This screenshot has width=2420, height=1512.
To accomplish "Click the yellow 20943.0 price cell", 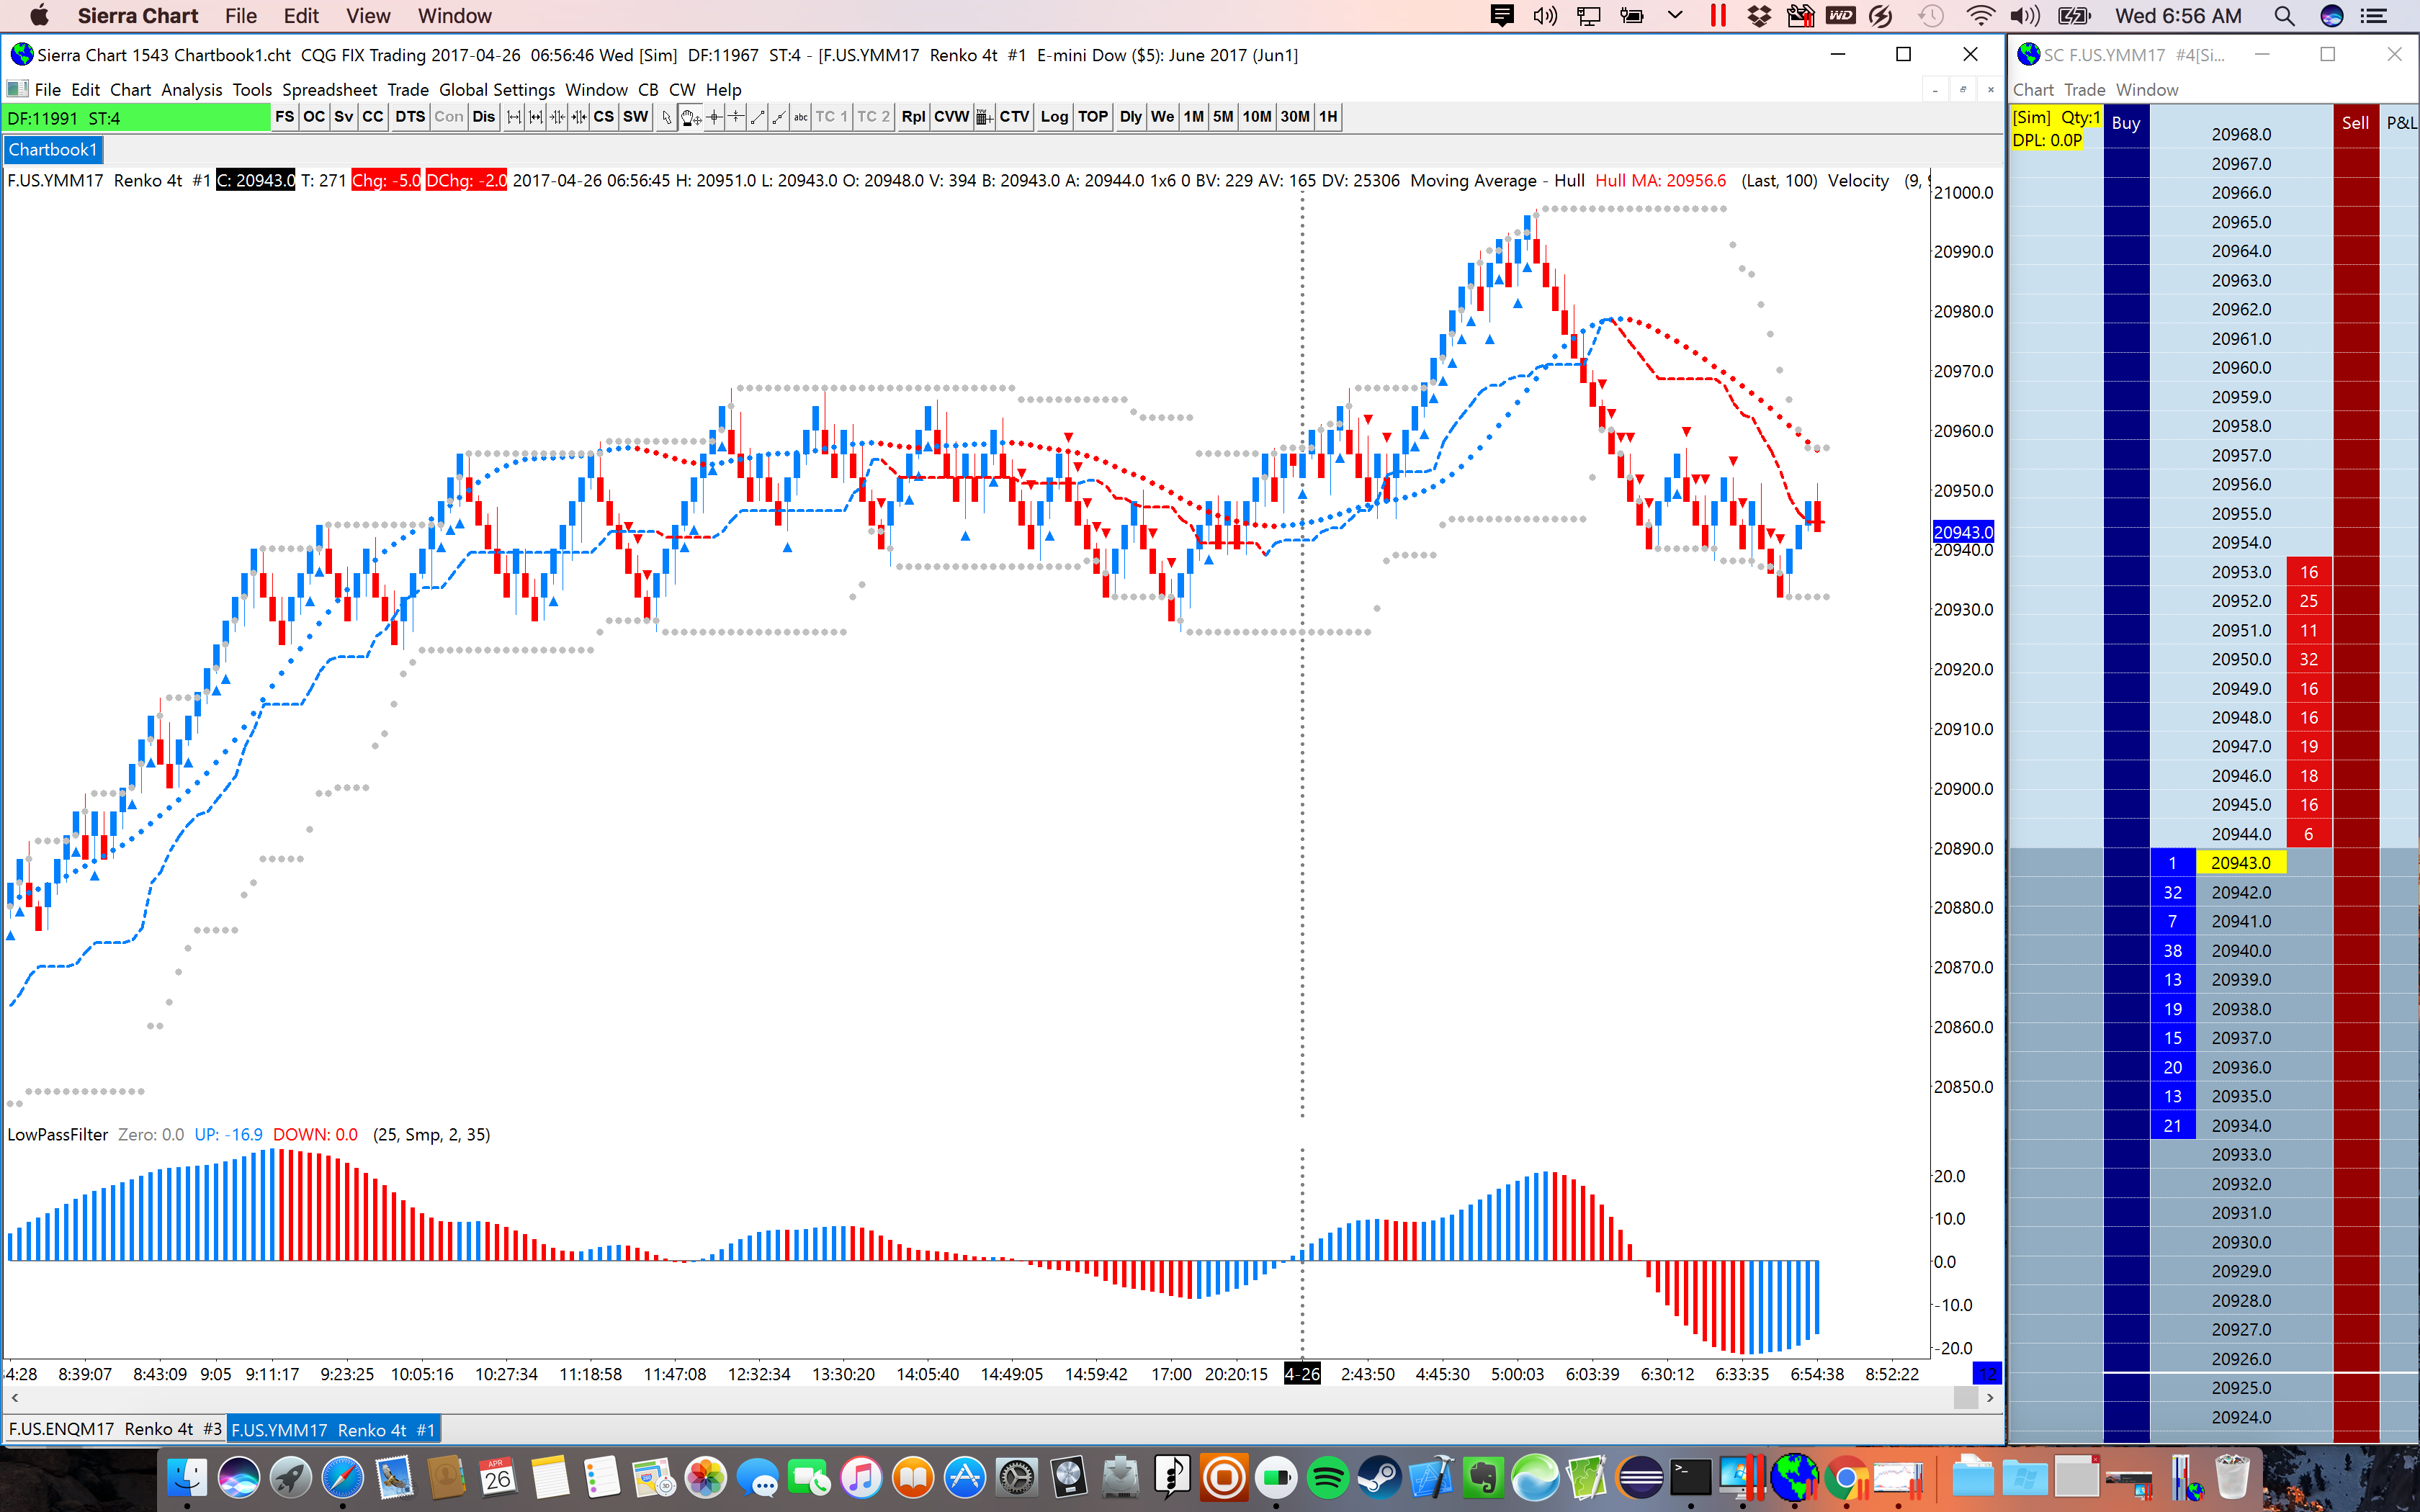I will [x=2241, y=863].
